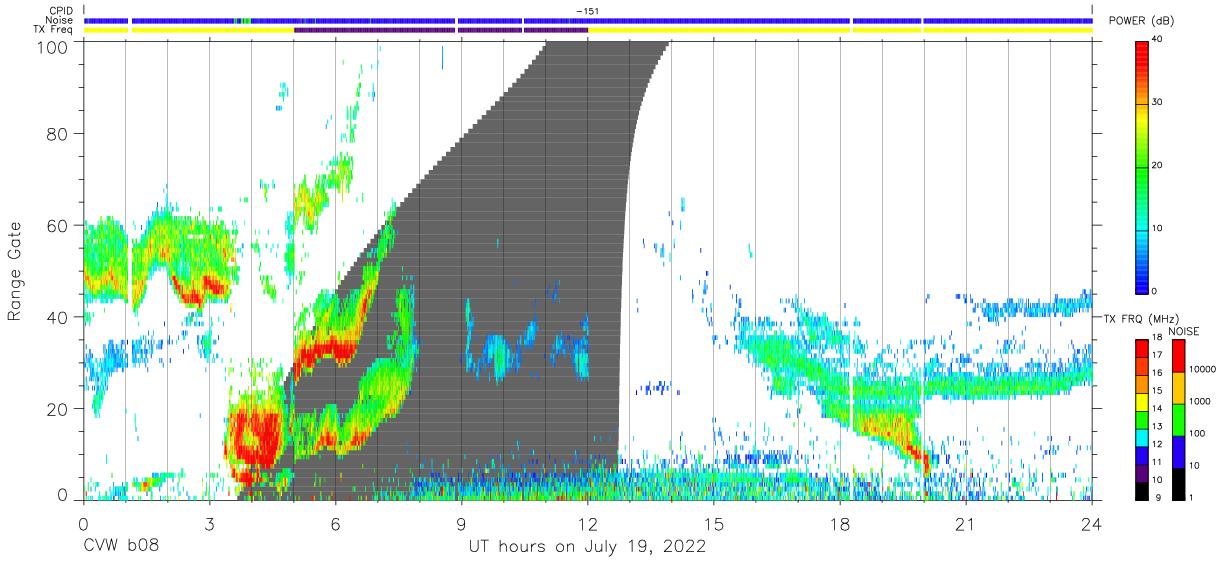1228x567 pixels.
Task: Click the 3 tick on UT hours axis
Action: click(209, 524)
